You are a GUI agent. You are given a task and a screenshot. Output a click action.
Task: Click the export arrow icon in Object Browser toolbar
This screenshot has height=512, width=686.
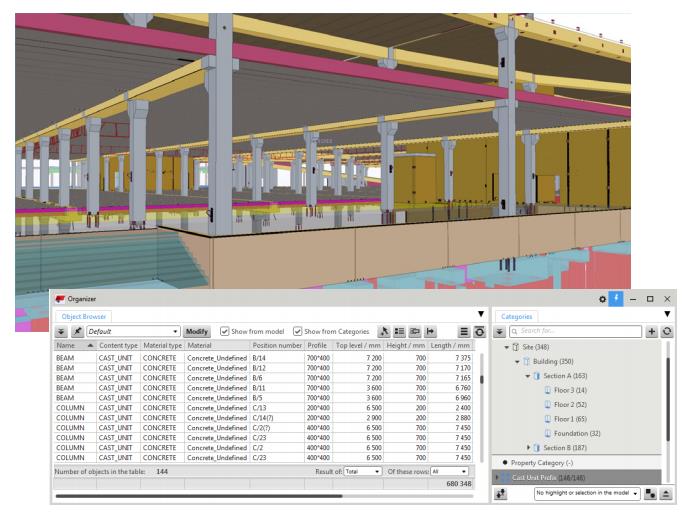430,332
